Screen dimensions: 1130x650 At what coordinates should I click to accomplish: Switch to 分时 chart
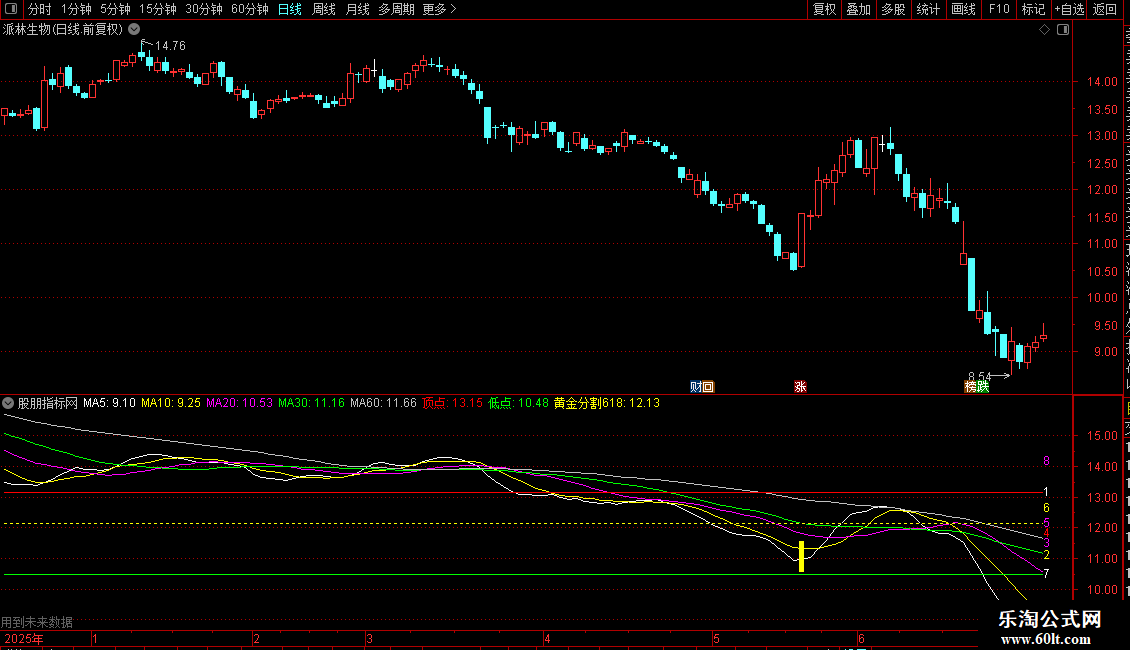[40, 9]
